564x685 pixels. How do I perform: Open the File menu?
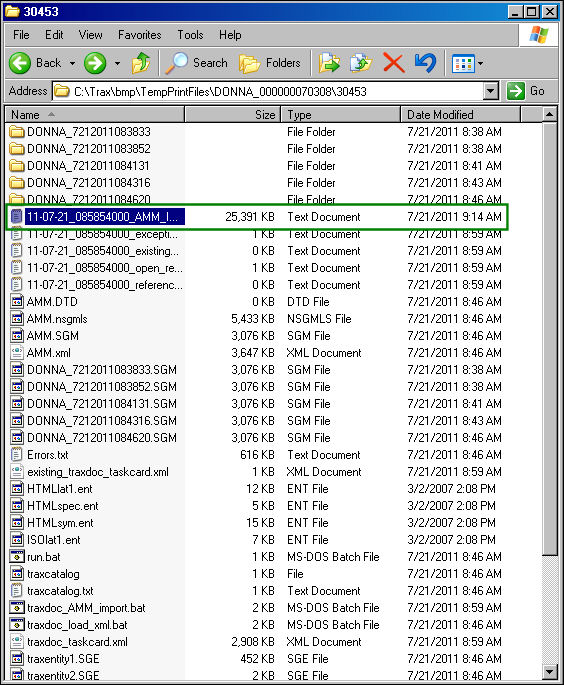tap(21, 35)
